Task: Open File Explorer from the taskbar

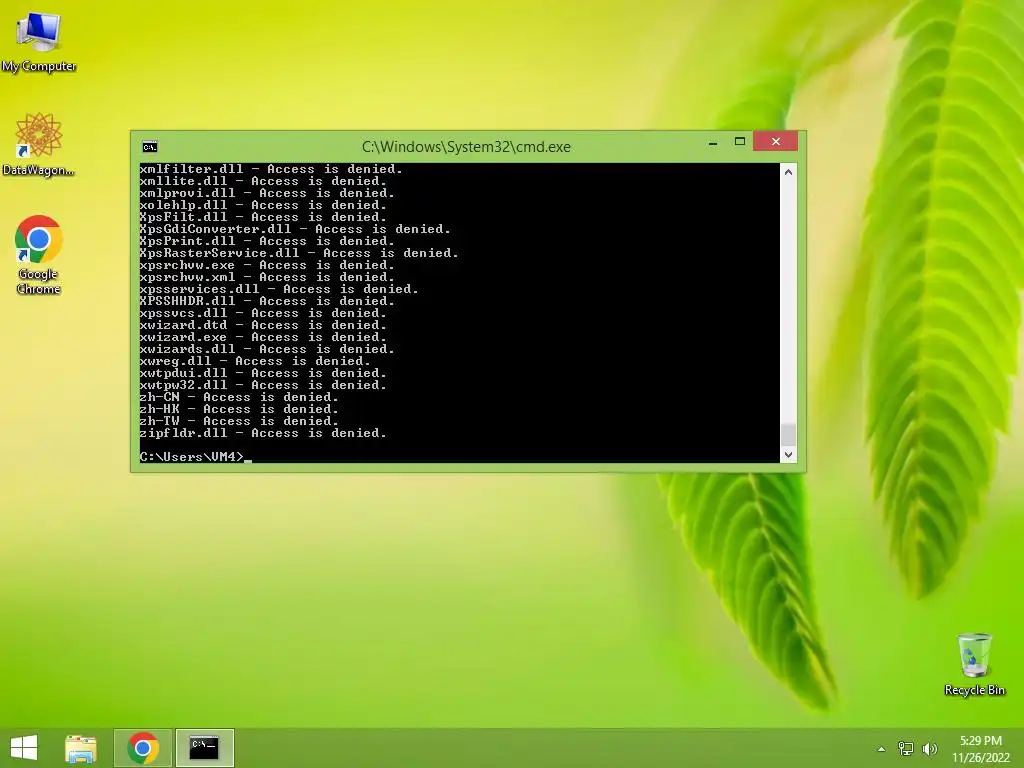Action: [81, 748]
